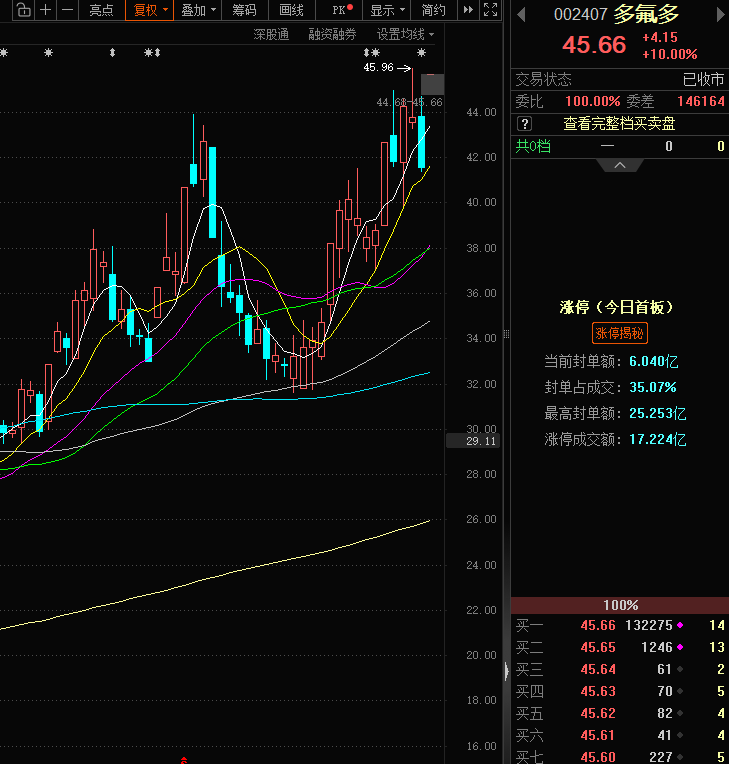Click the fullscreen expand icon
729x764 pixels.
pos(491,10)
